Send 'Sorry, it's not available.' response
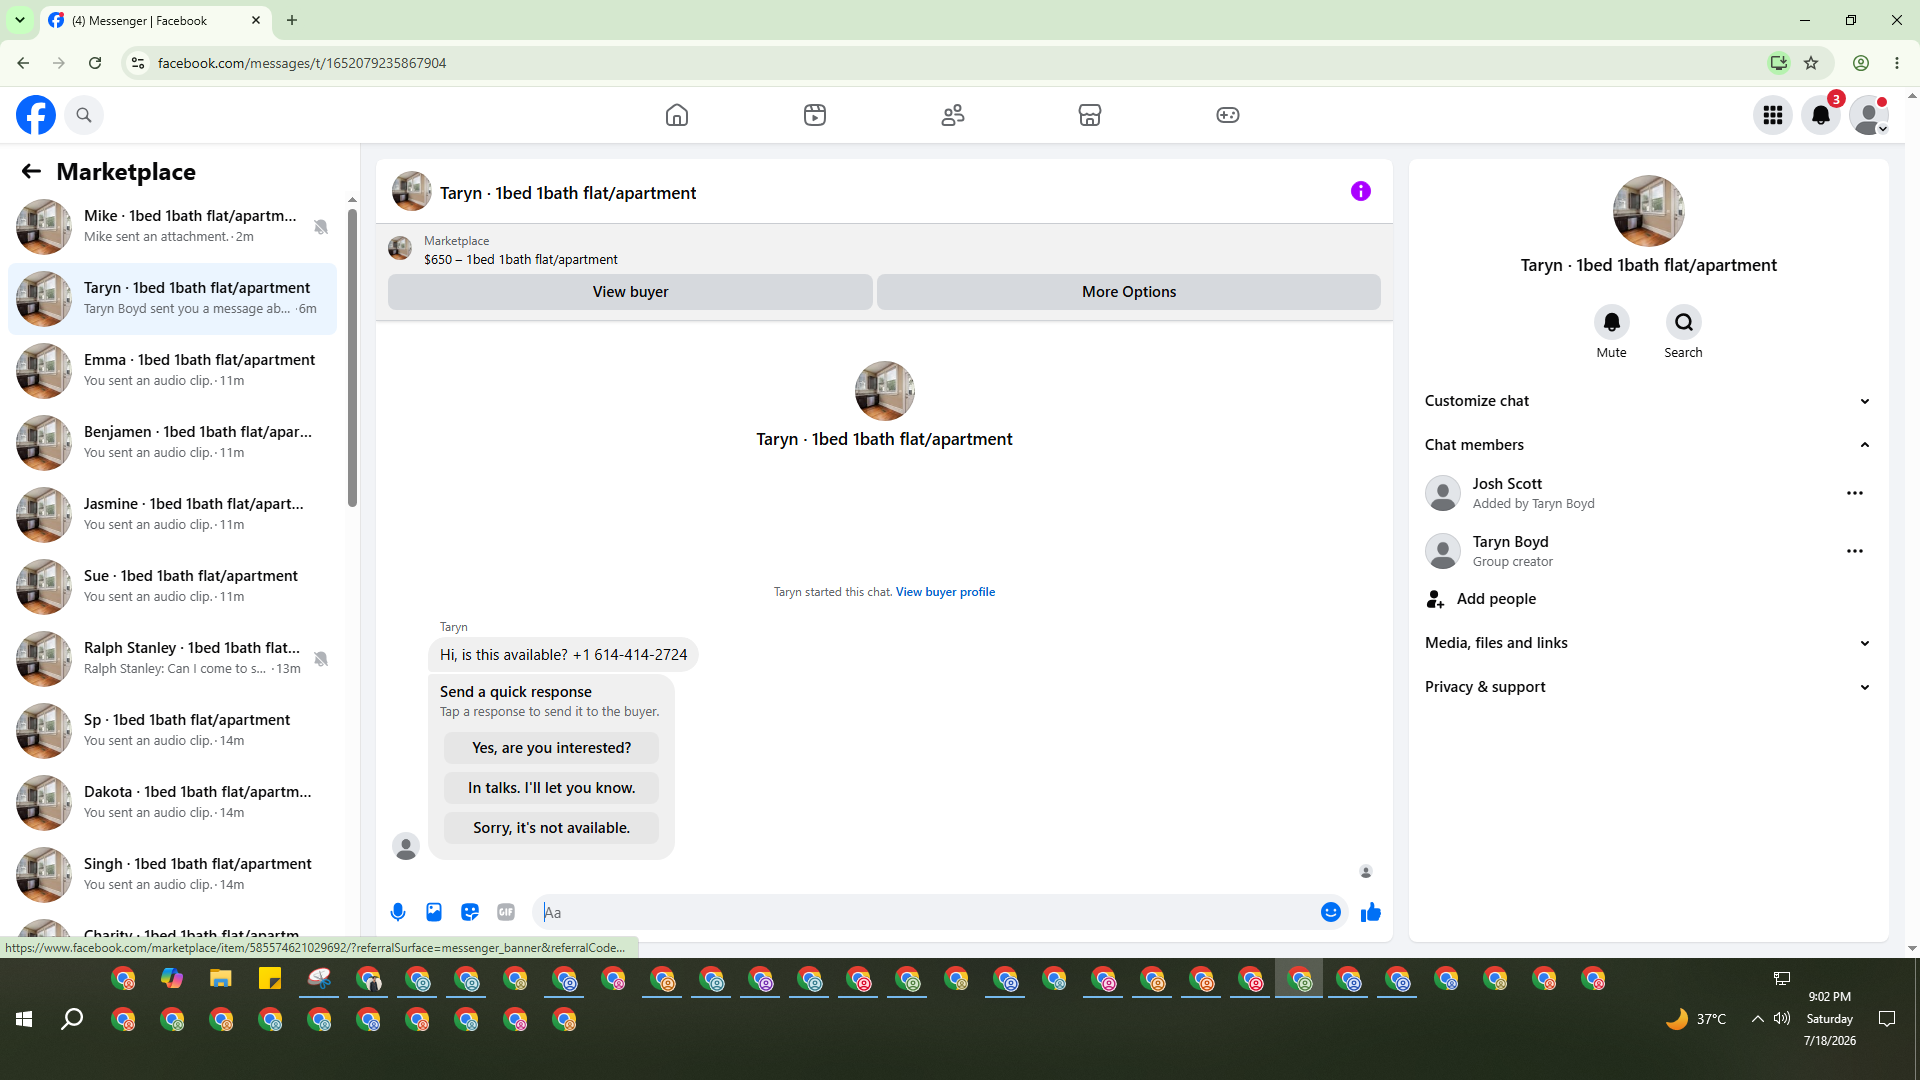 click(x=551, y=828)
